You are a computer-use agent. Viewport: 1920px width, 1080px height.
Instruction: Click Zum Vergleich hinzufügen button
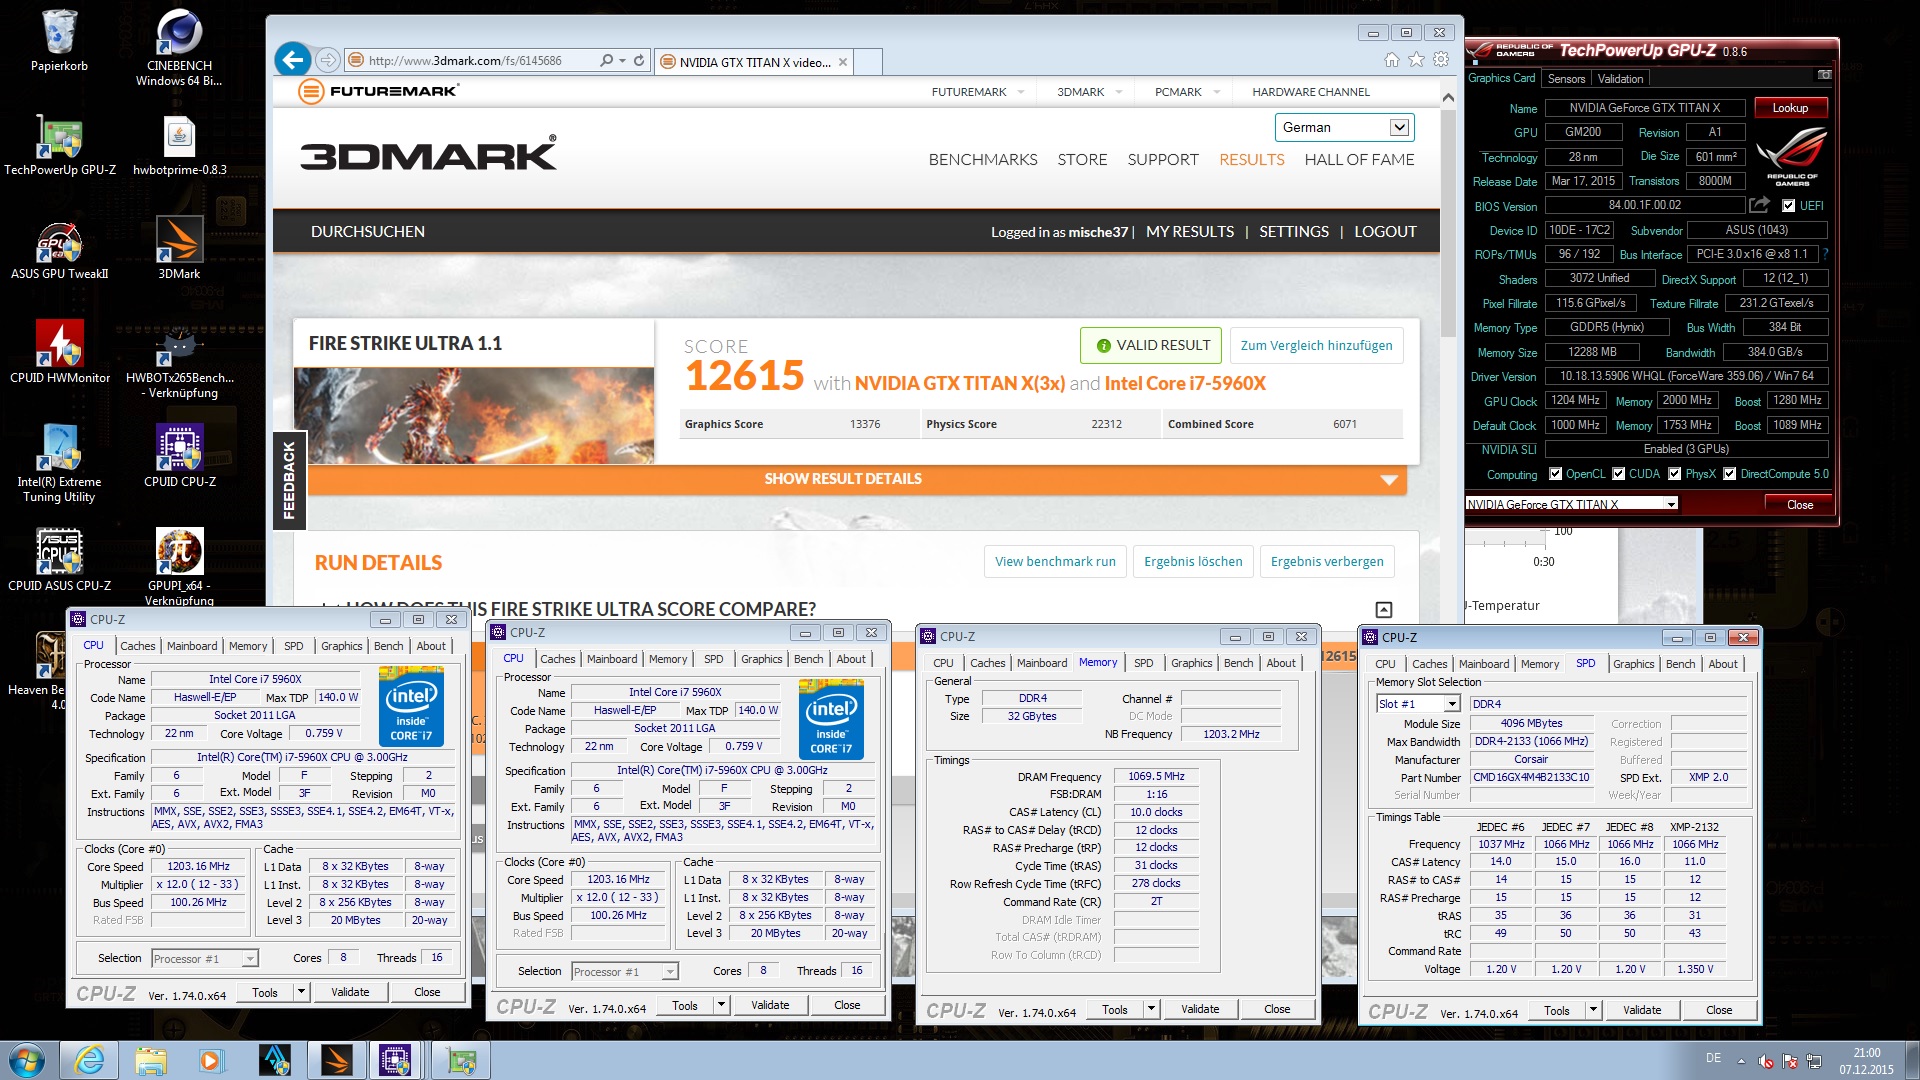pos(1316,345)
